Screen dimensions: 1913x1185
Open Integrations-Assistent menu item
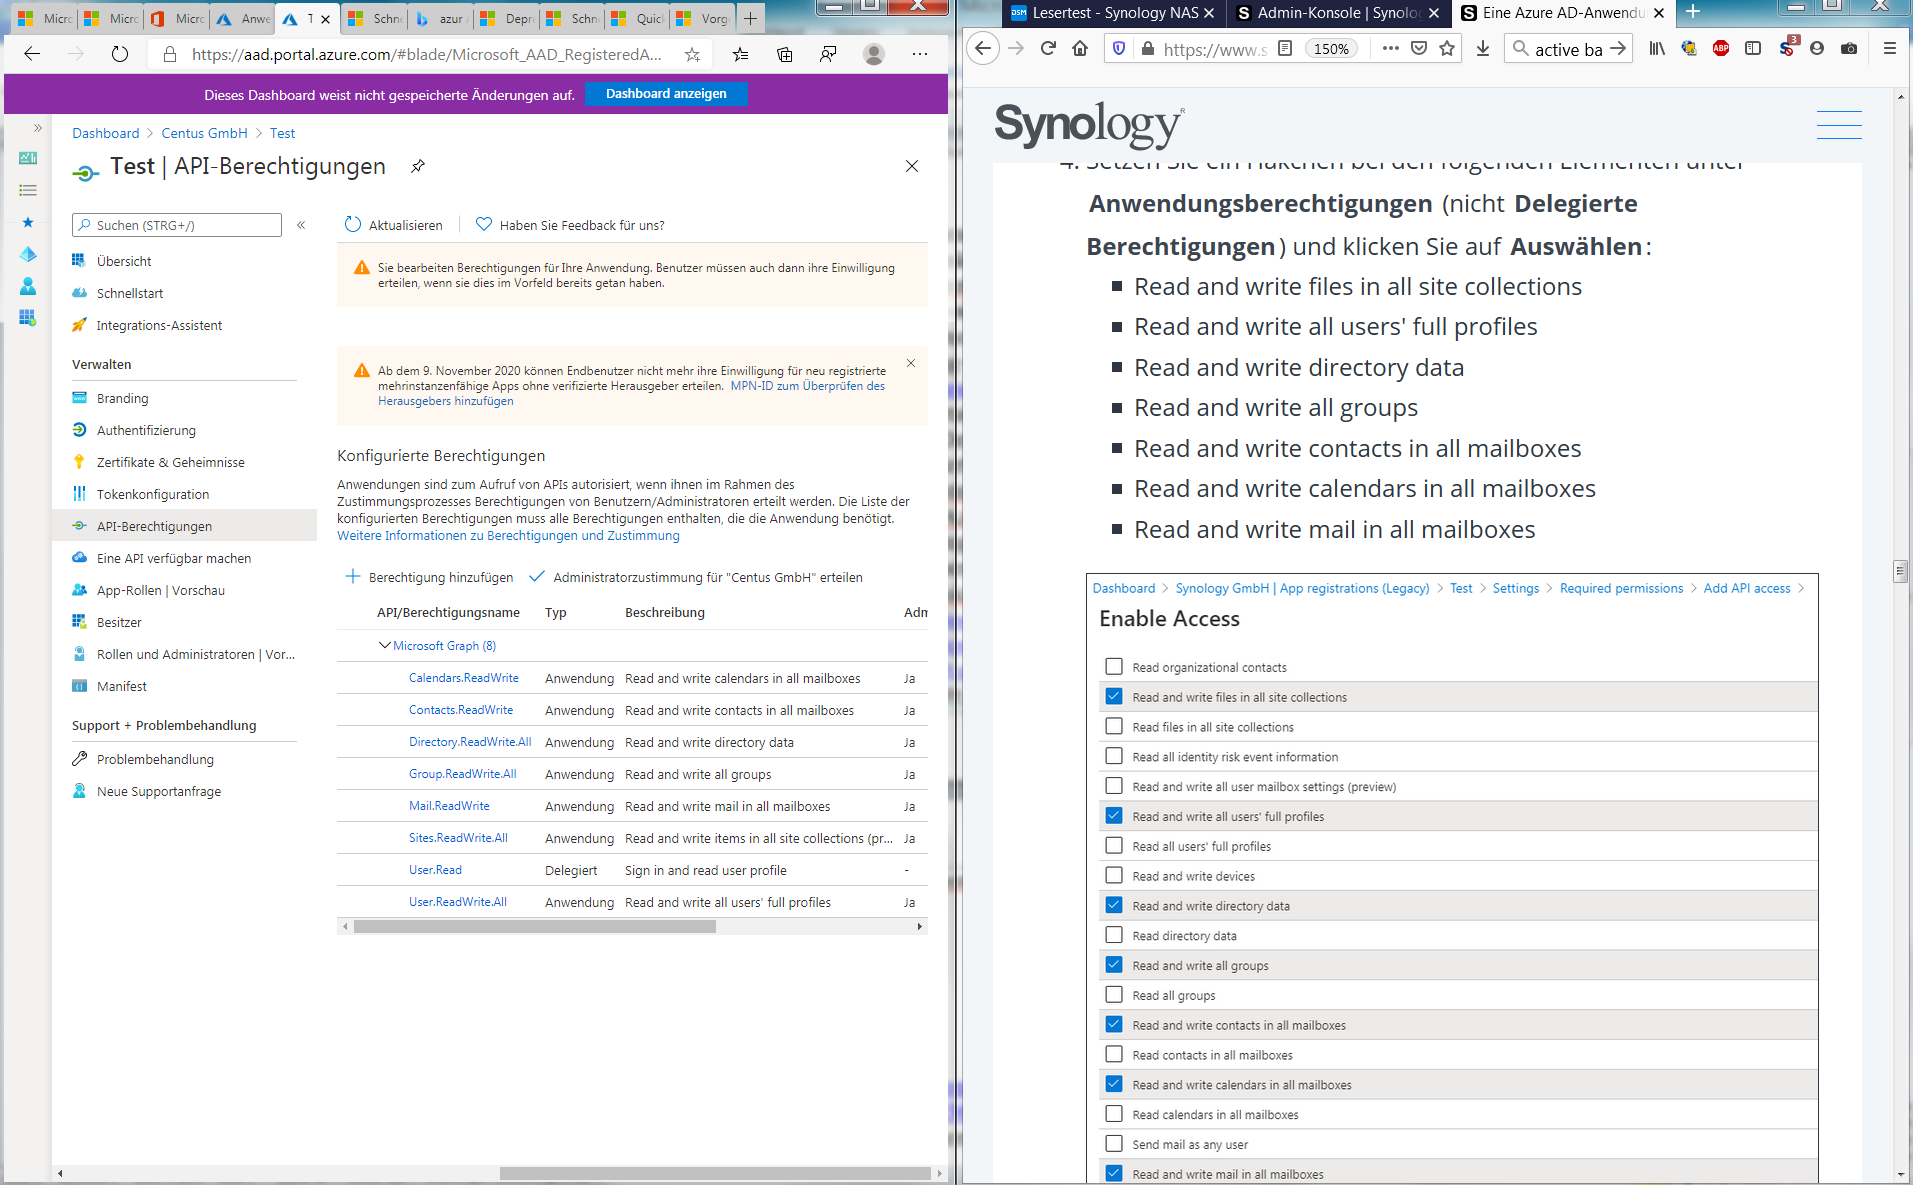(x=159, y=325)
